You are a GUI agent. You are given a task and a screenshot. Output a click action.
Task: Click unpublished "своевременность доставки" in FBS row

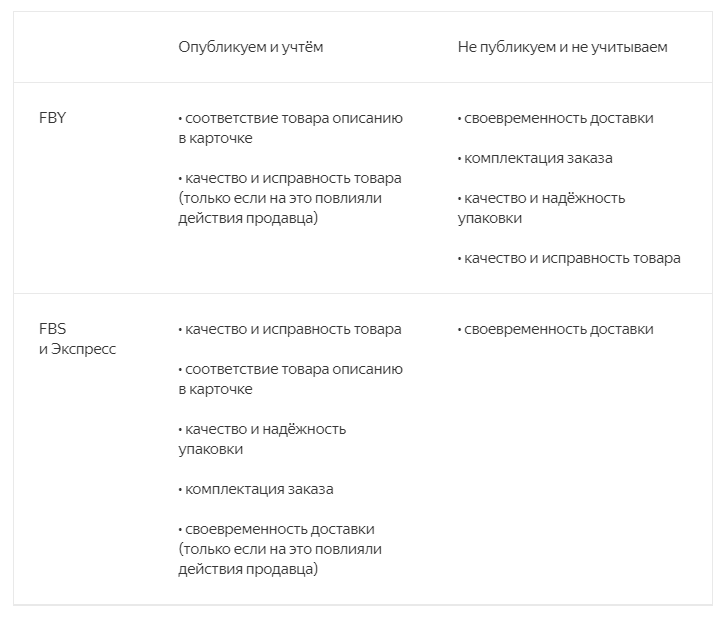[556, 329]
